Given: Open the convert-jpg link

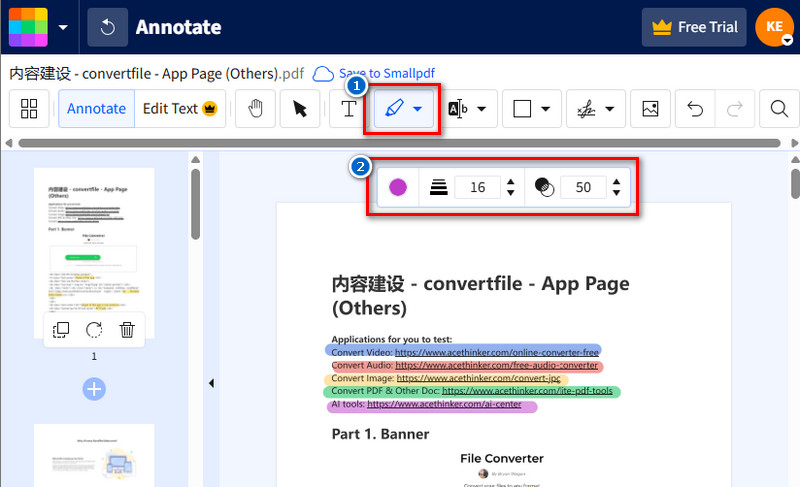Looking at the screenshot, I should coord(478,378).
